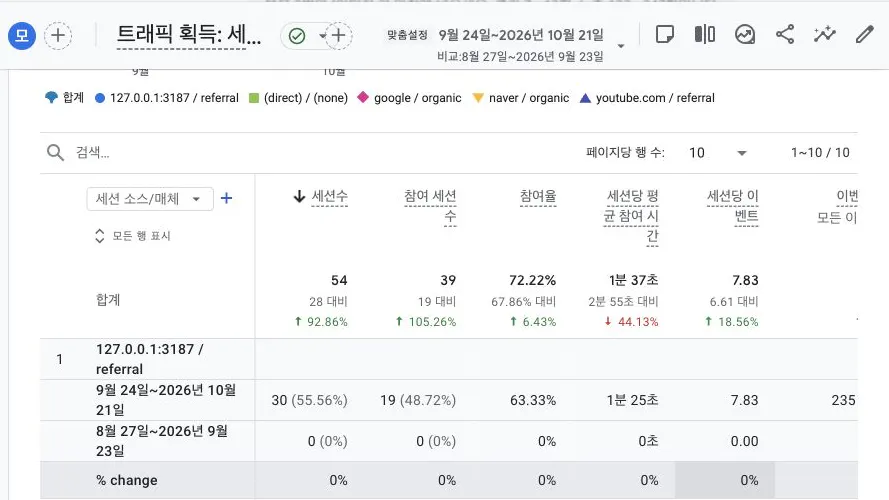
Task: Click the sort arrow next to 세션수
Action: click(x=299, y=196)
